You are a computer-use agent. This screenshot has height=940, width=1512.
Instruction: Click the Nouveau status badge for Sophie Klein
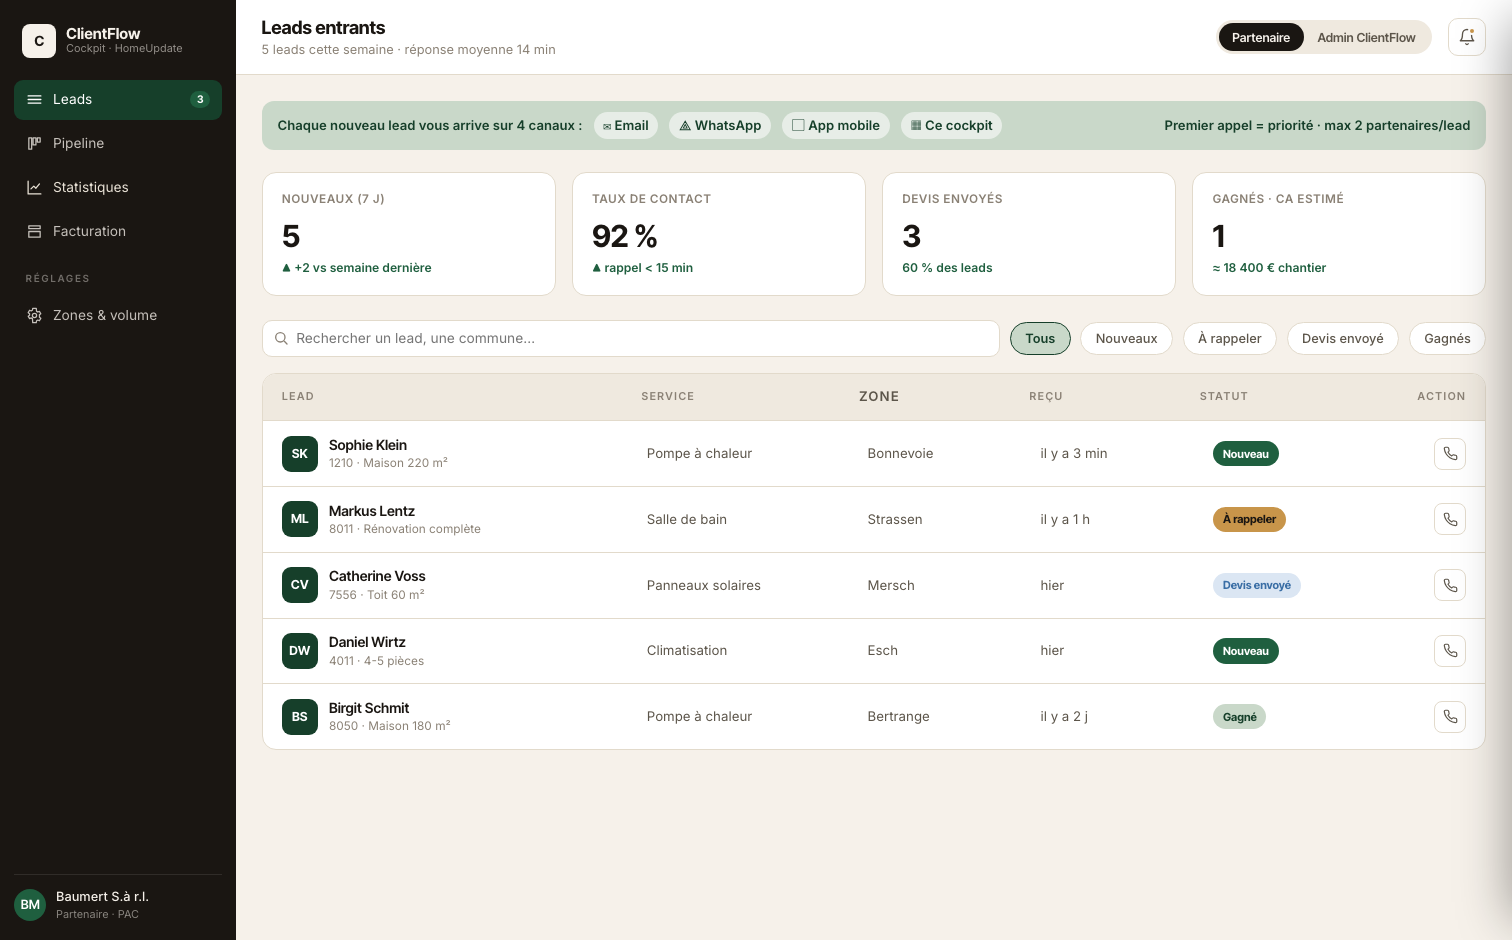click(x=1245, y=454)
